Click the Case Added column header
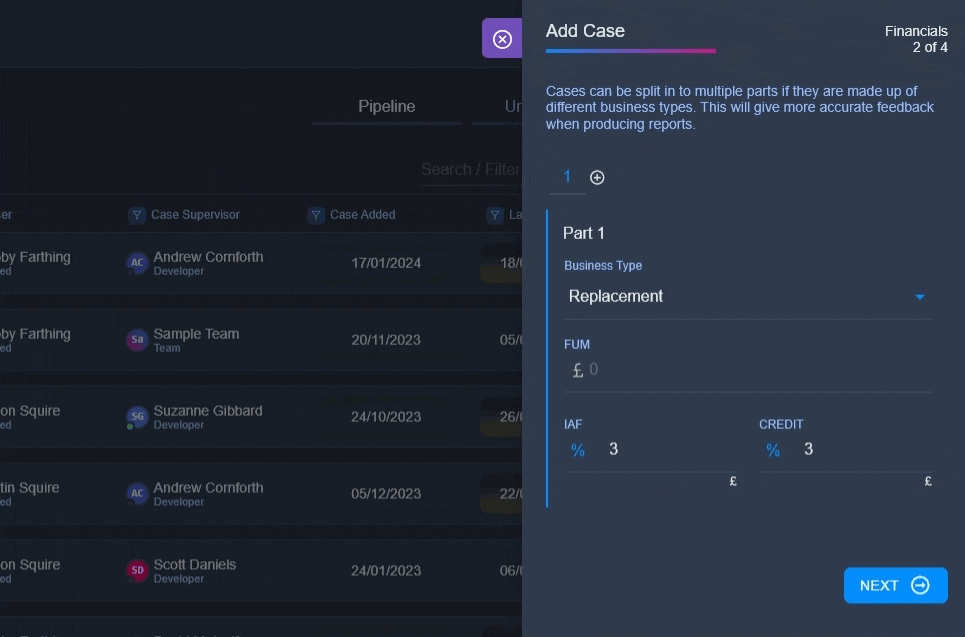This screenshot has width=965, height=637. click(362, 215)
